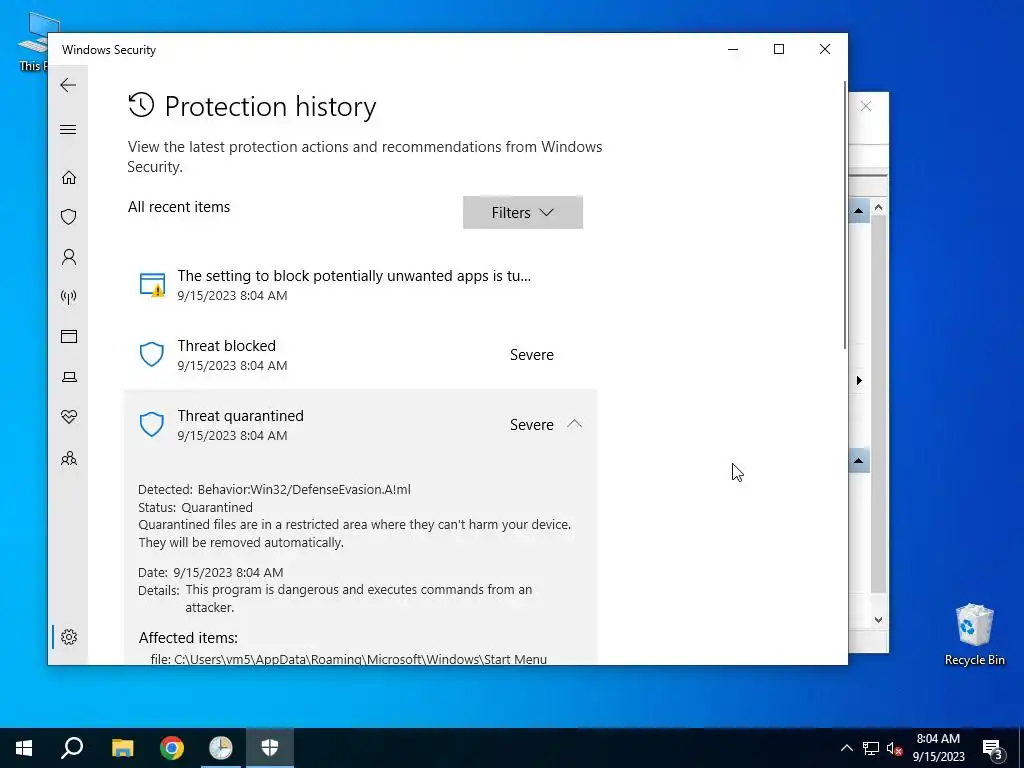Viewport: 1024px width, 768px height.
Task: Select the Behavior:Win32/DefenseEvasion.A!ml detection text
Action: (x=304, y=489)
